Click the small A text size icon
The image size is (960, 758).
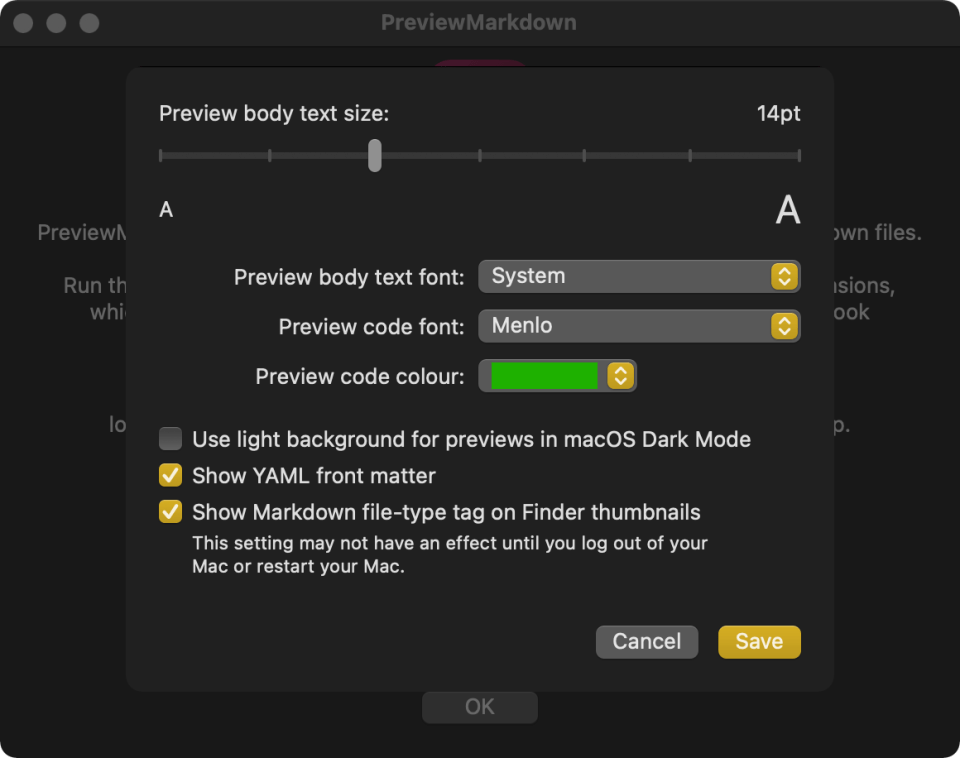click(x=166, y=210)
